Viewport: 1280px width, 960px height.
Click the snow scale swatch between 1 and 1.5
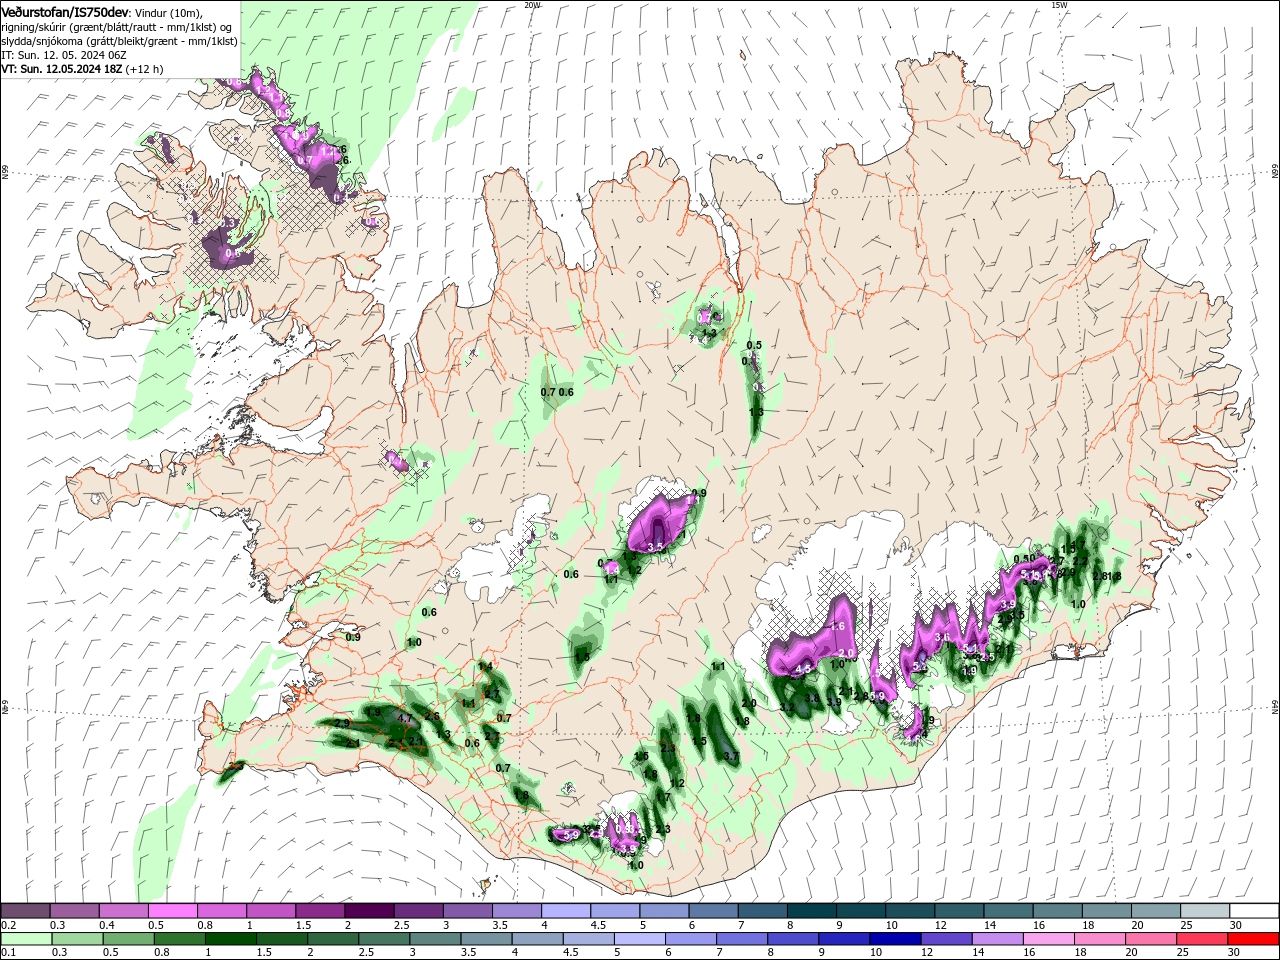pyautogui.click(x=270, y=911)
